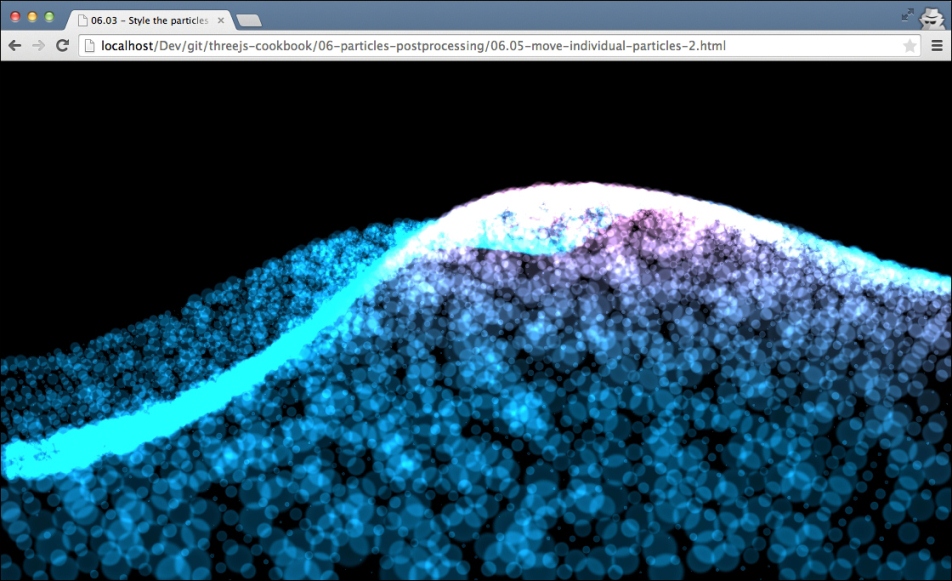Go forward to the next page
Viewport: 952px width, 581px height.
pos(38,46)
